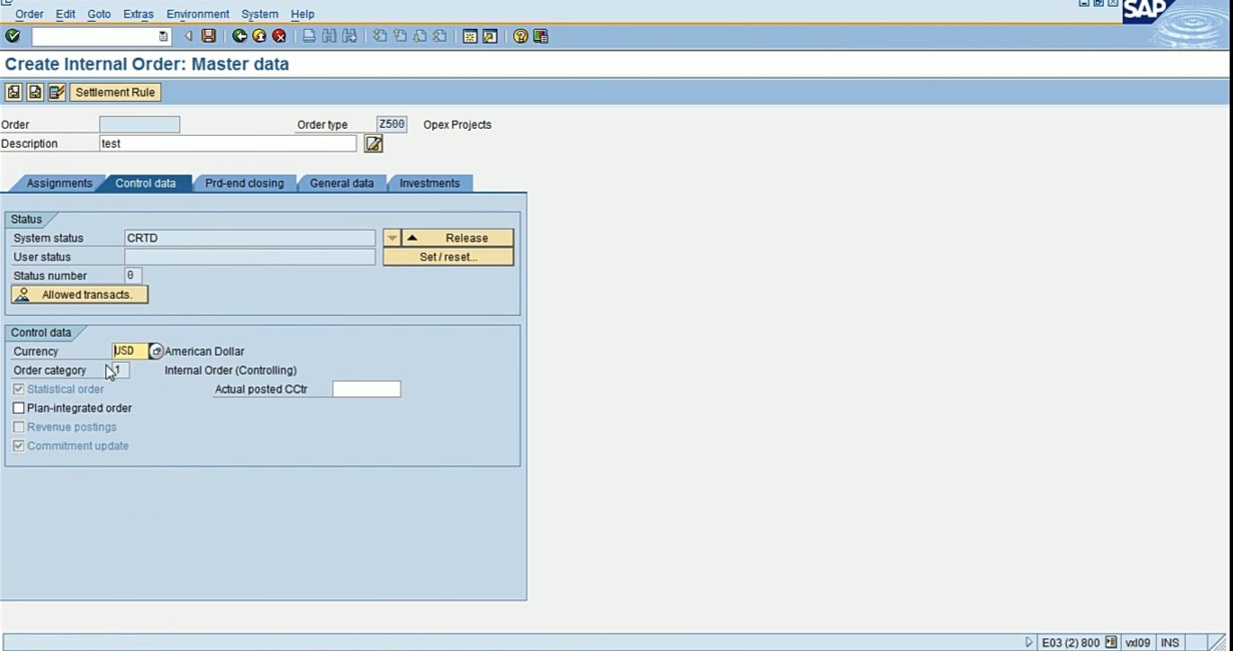The image size is (1233, 651).
Task: Click the Currency USD field
Action: click(130, 351)
